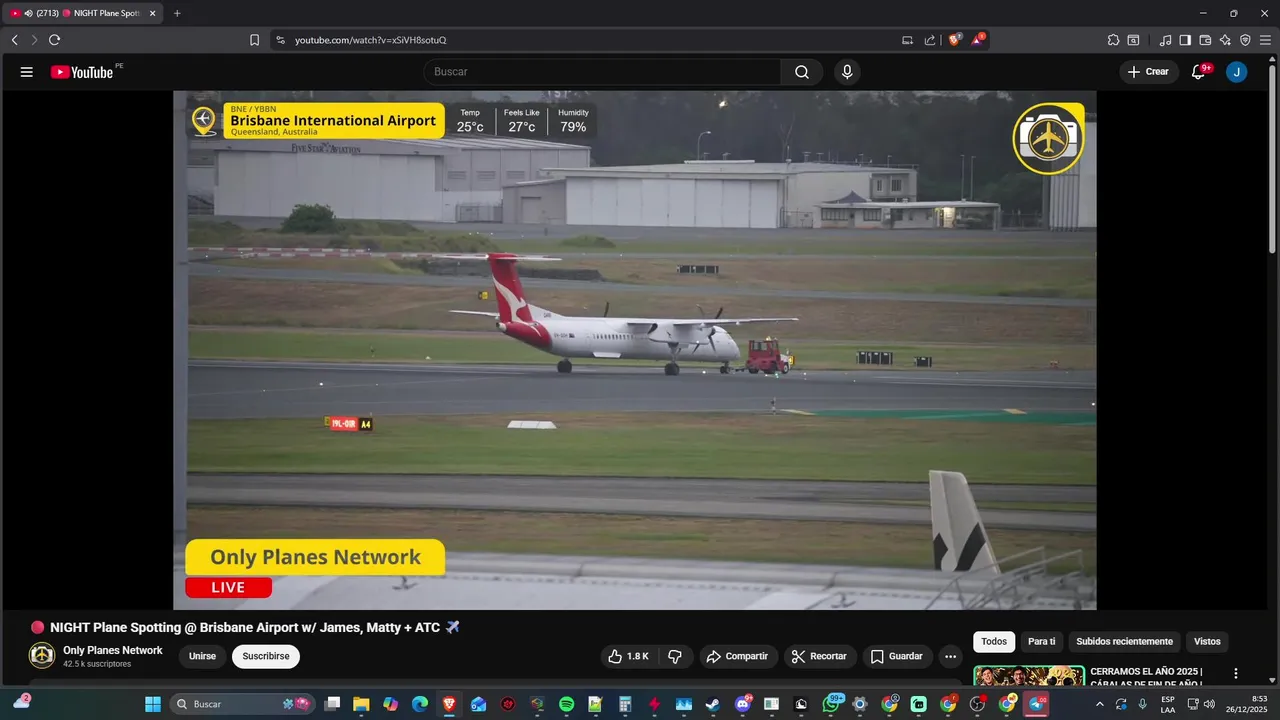The height and width of the screenshot is (720, 1280).
Task: Open the account avatar menu J
Action: [1237, 72]
